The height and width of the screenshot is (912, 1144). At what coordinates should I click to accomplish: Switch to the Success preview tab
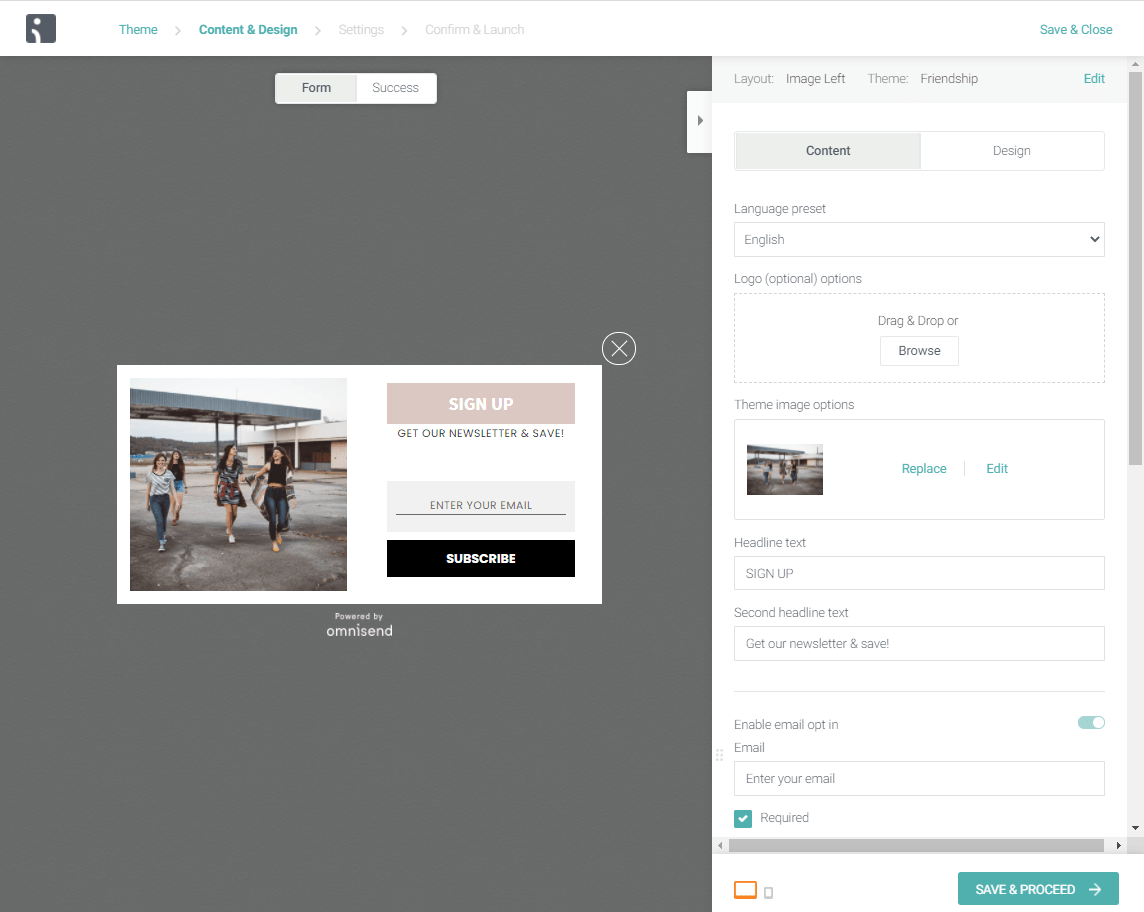point(395,88)
